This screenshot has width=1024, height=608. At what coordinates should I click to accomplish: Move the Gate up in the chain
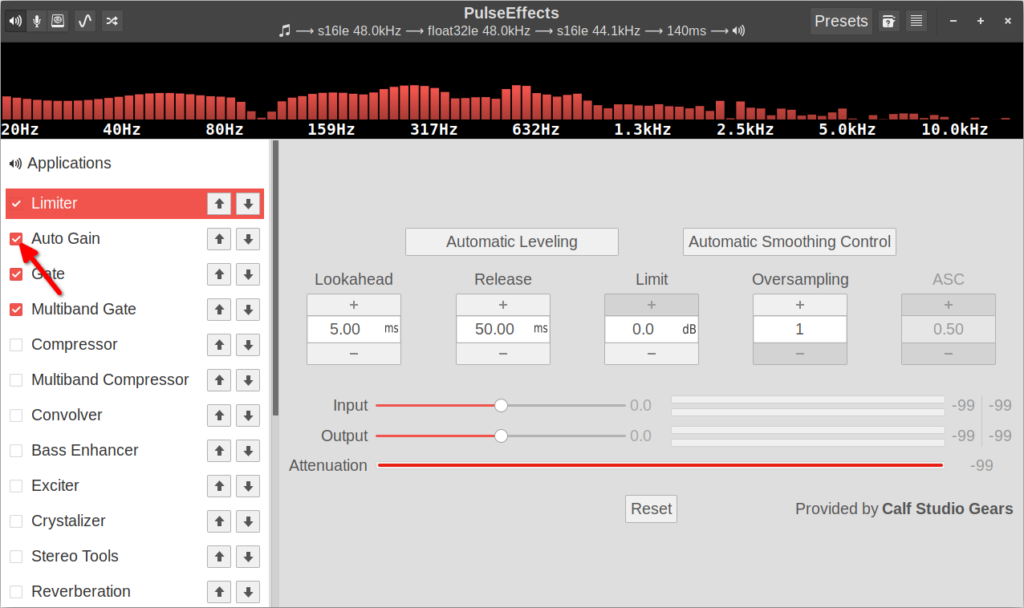pyautogui.click(x=218, y=273)
